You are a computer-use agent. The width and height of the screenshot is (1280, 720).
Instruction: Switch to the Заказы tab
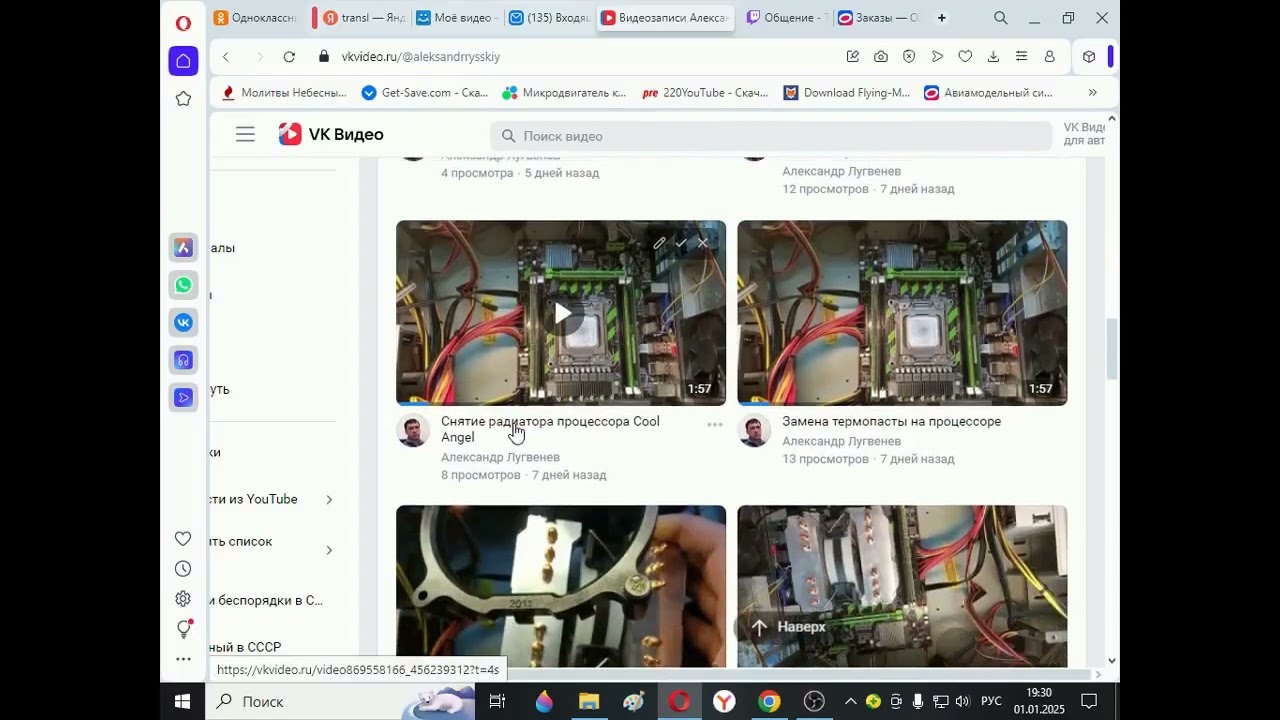click(878, 18)
